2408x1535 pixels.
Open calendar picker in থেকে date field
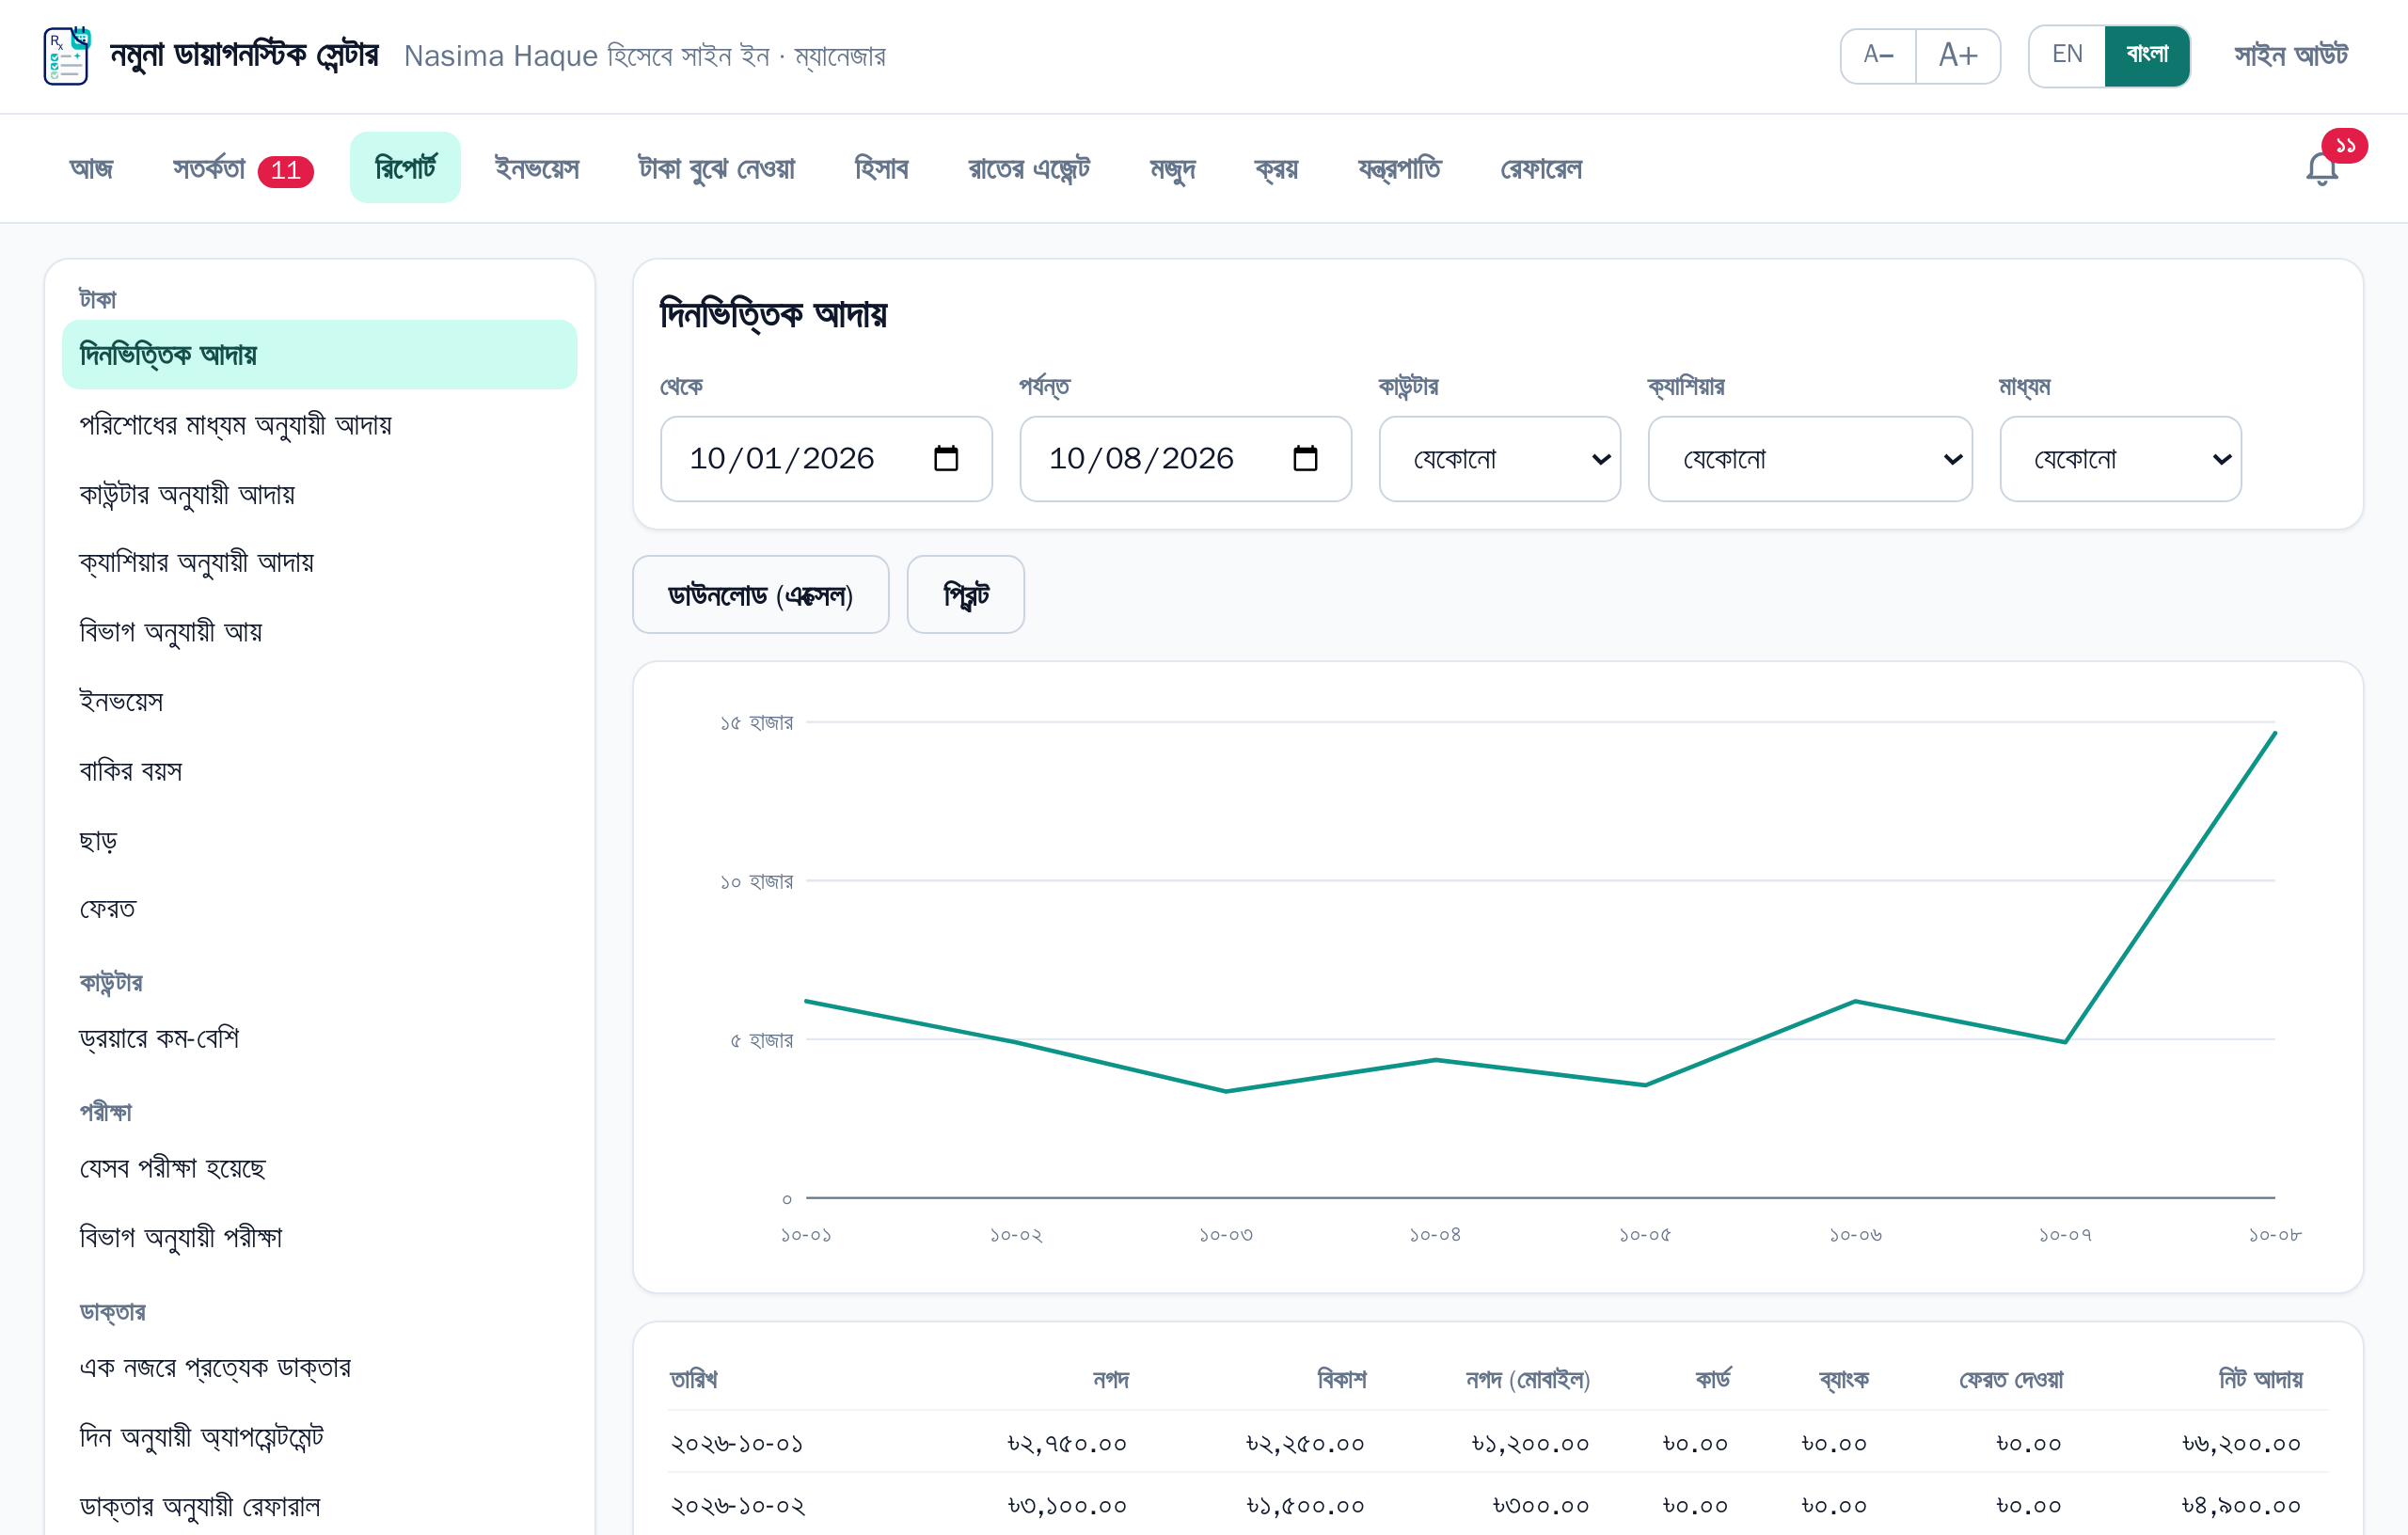click(x=945, y=459)
